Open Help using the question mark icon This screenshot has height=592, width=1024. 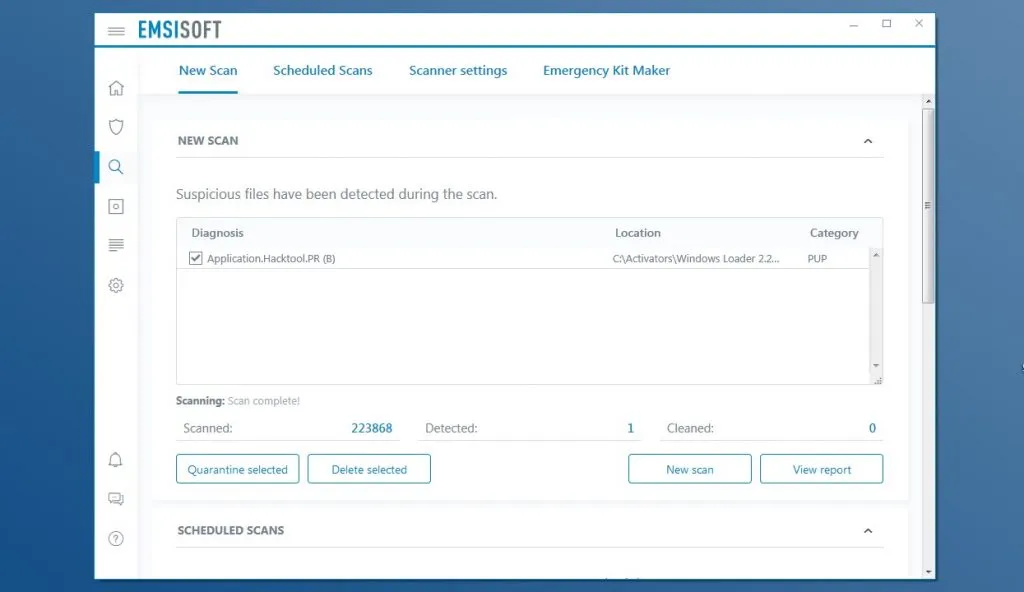point(115,538)
